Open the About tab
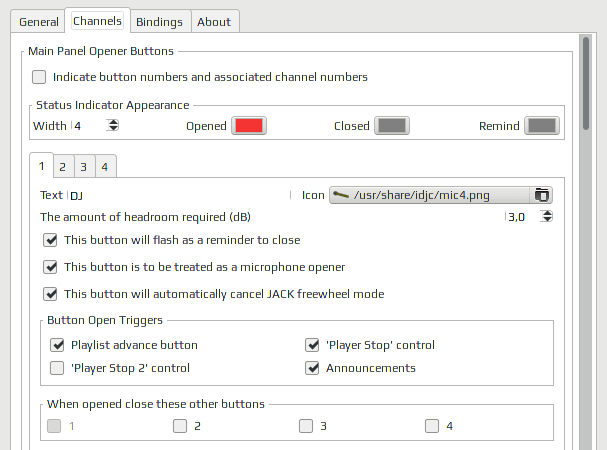 point(214,22)
